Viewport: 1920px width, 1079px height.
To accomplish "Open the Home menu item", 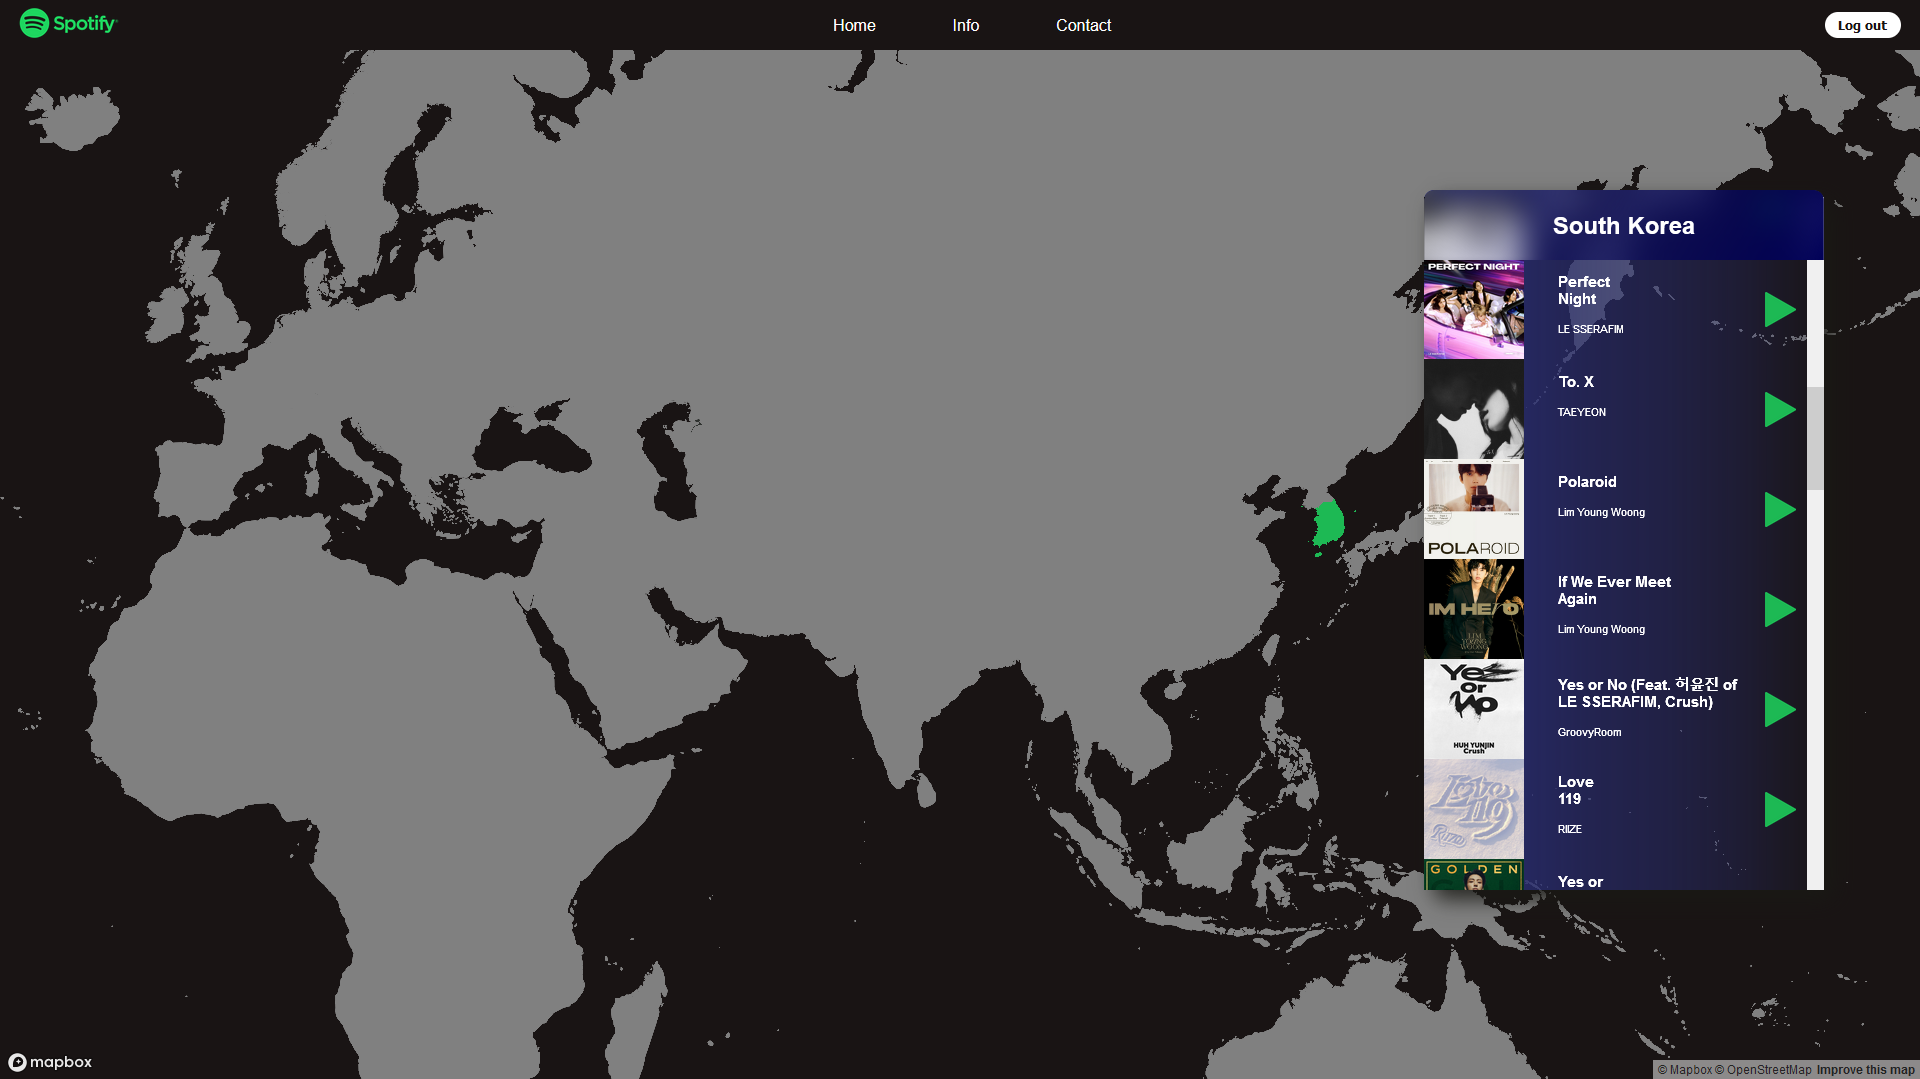I will [x=853, y=25].
